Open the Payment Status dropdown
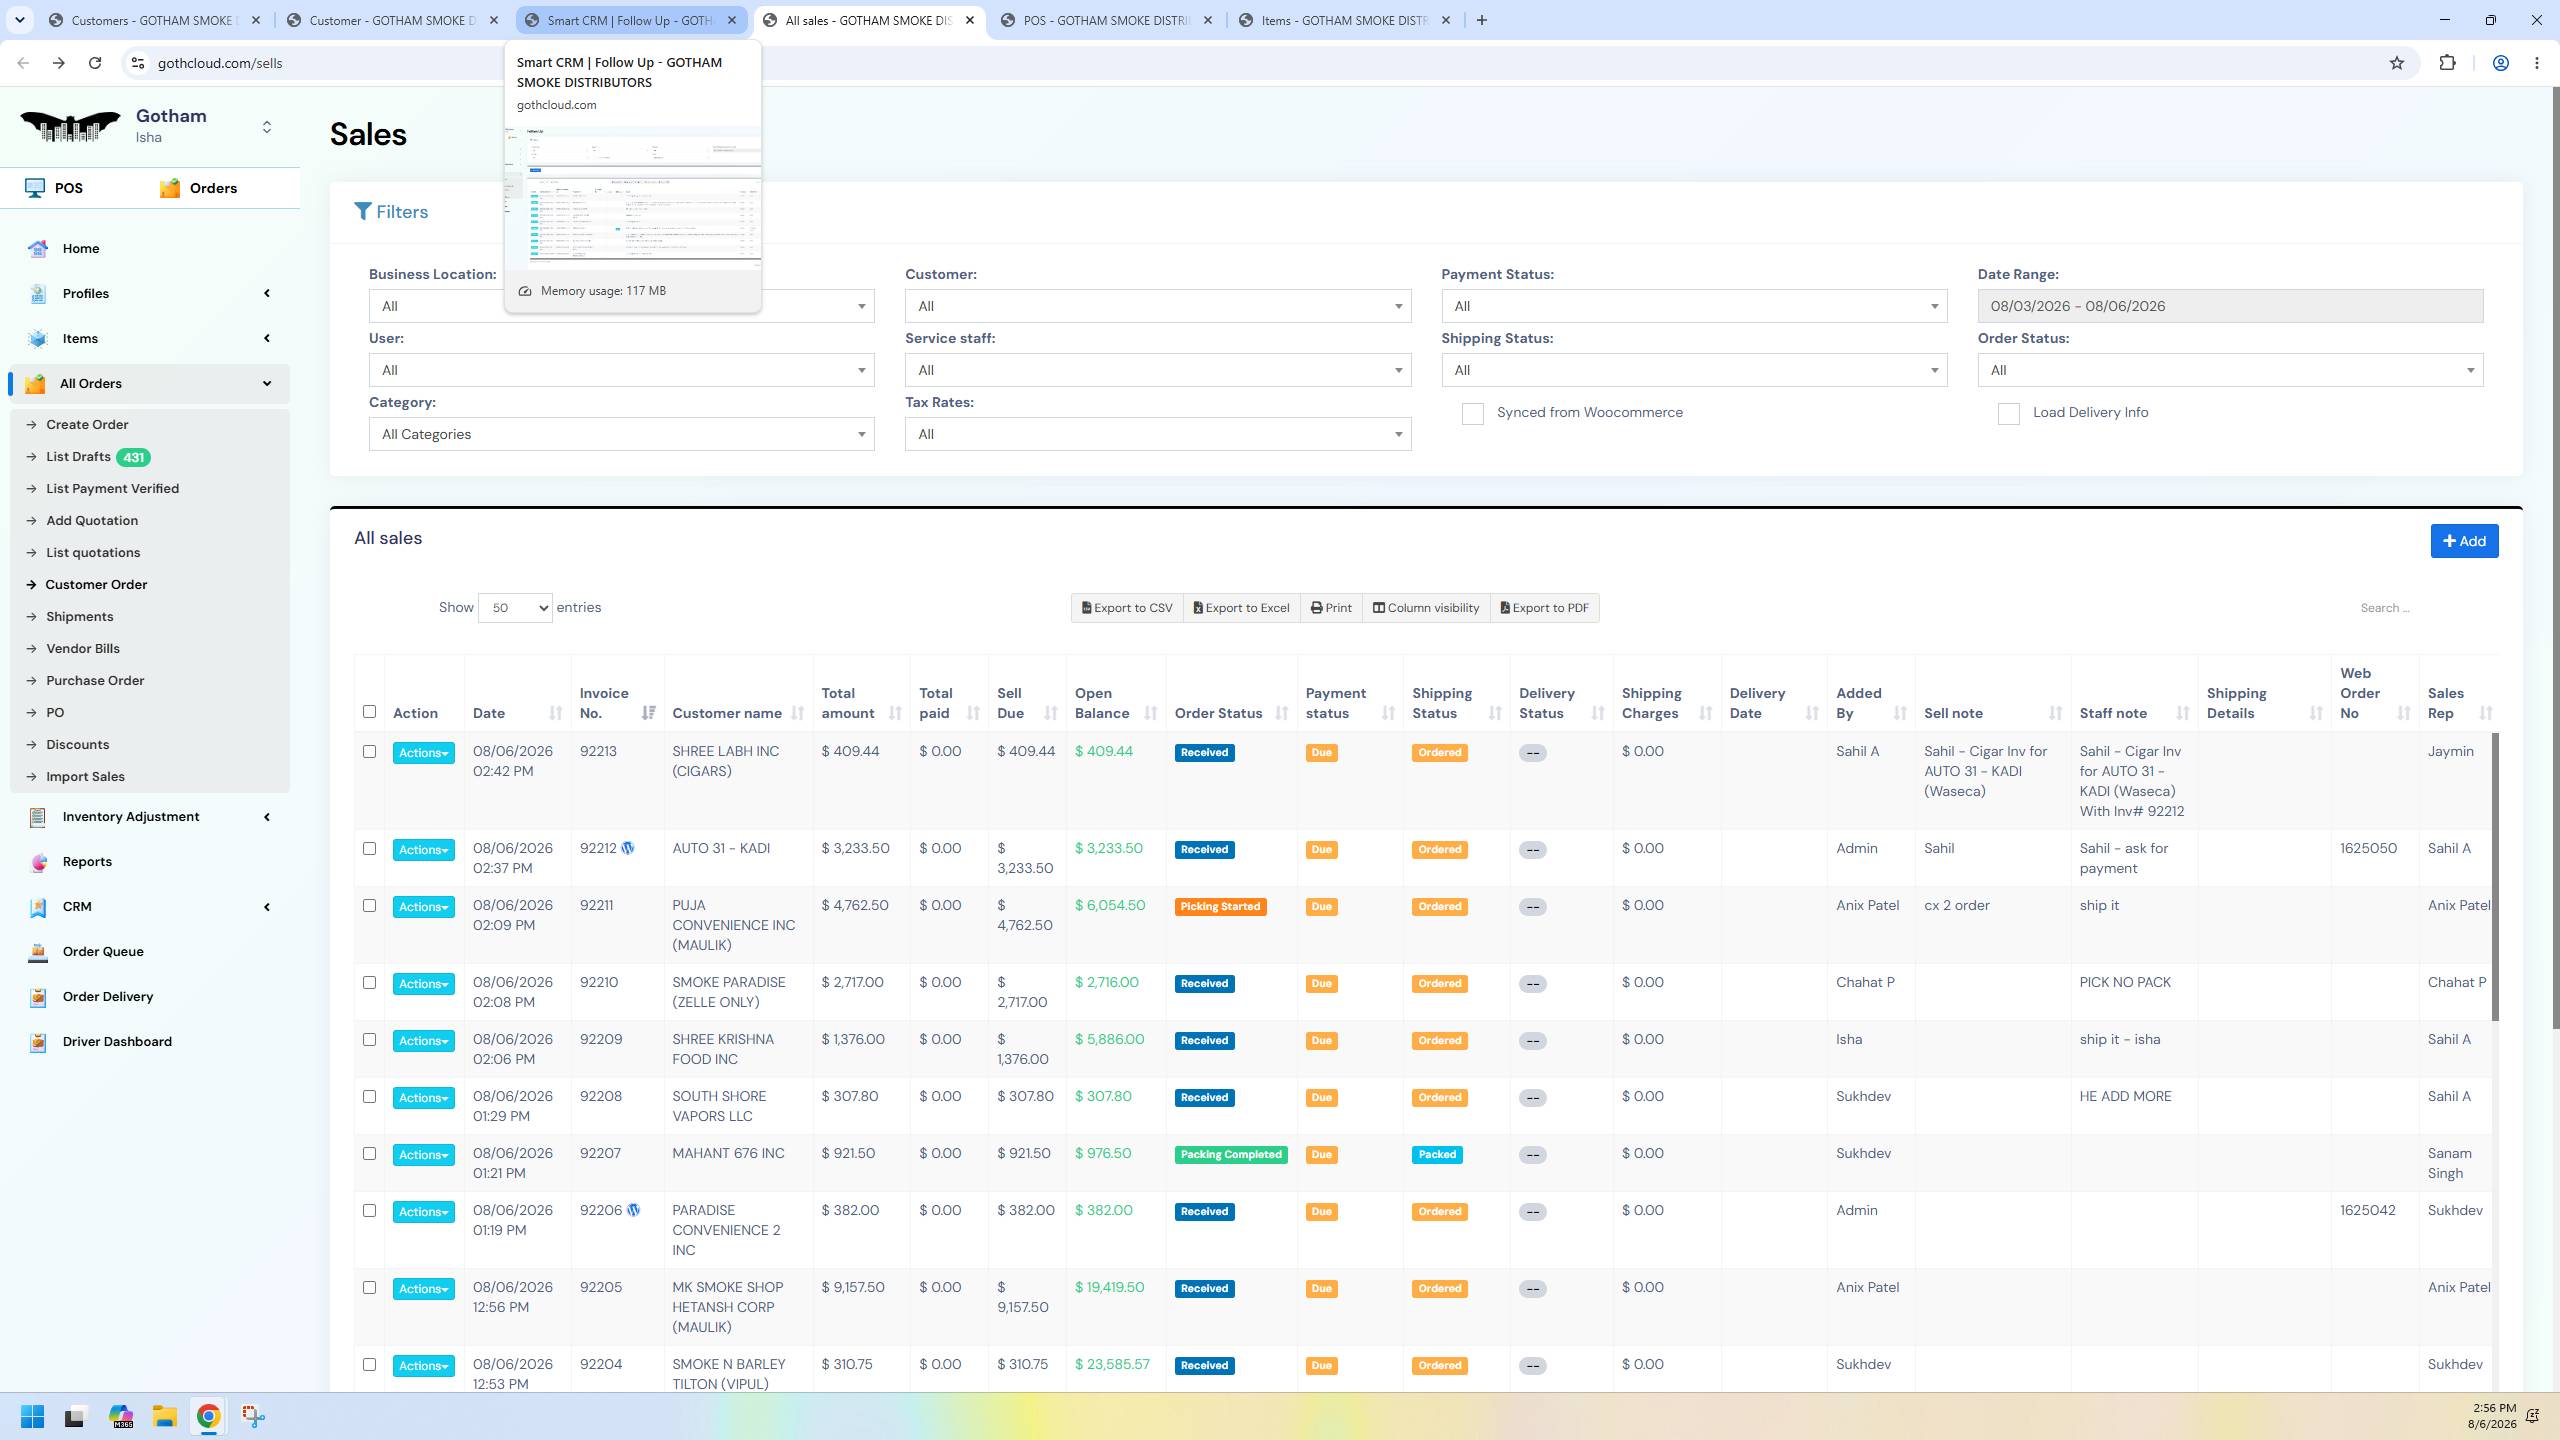 pyautogui.click(x=1694, y=306)
